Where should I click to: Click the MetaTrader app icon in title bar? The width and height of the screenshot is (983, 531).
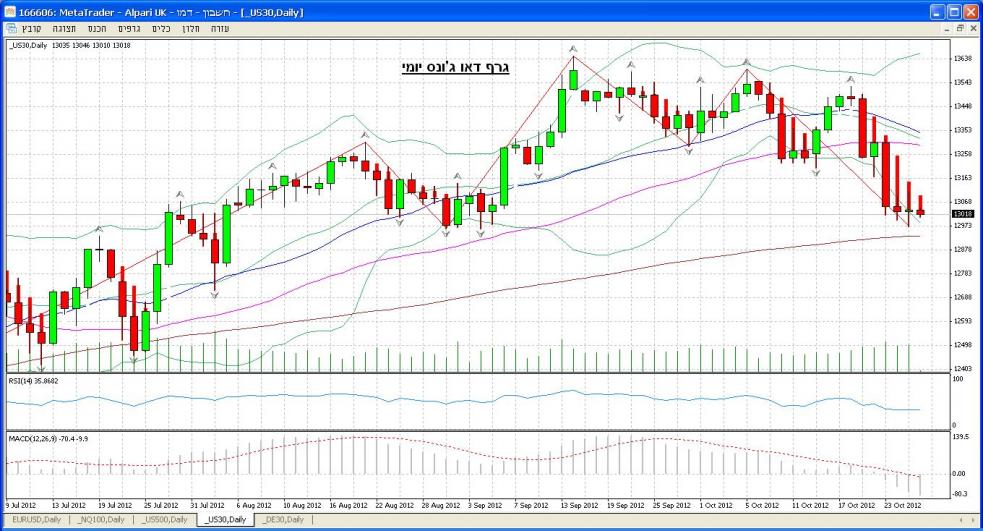(12, 11)
